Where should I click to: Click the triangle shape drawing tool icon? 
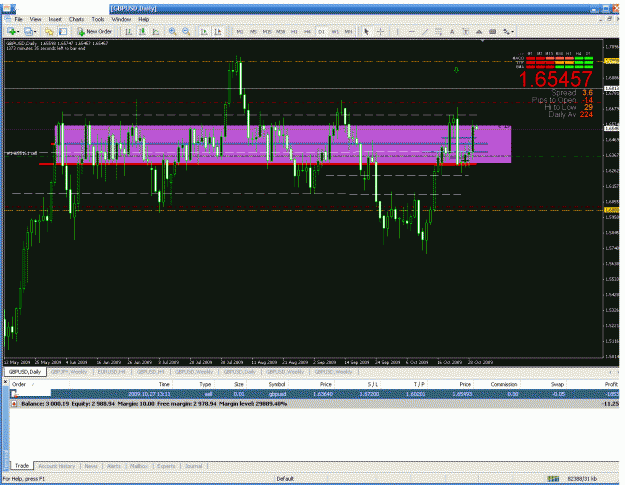479,31
